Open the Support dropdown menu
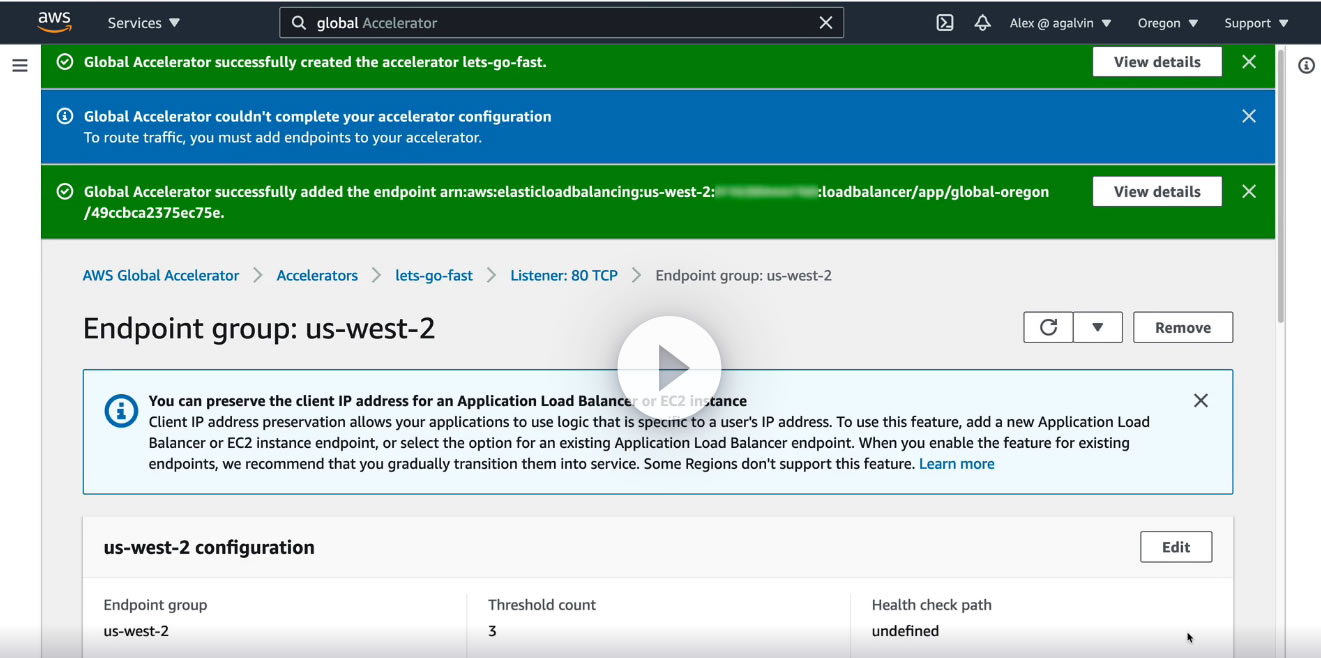Image resolution: width=1321 pixels, height=658 pixels. click(x=1257, y=23)
